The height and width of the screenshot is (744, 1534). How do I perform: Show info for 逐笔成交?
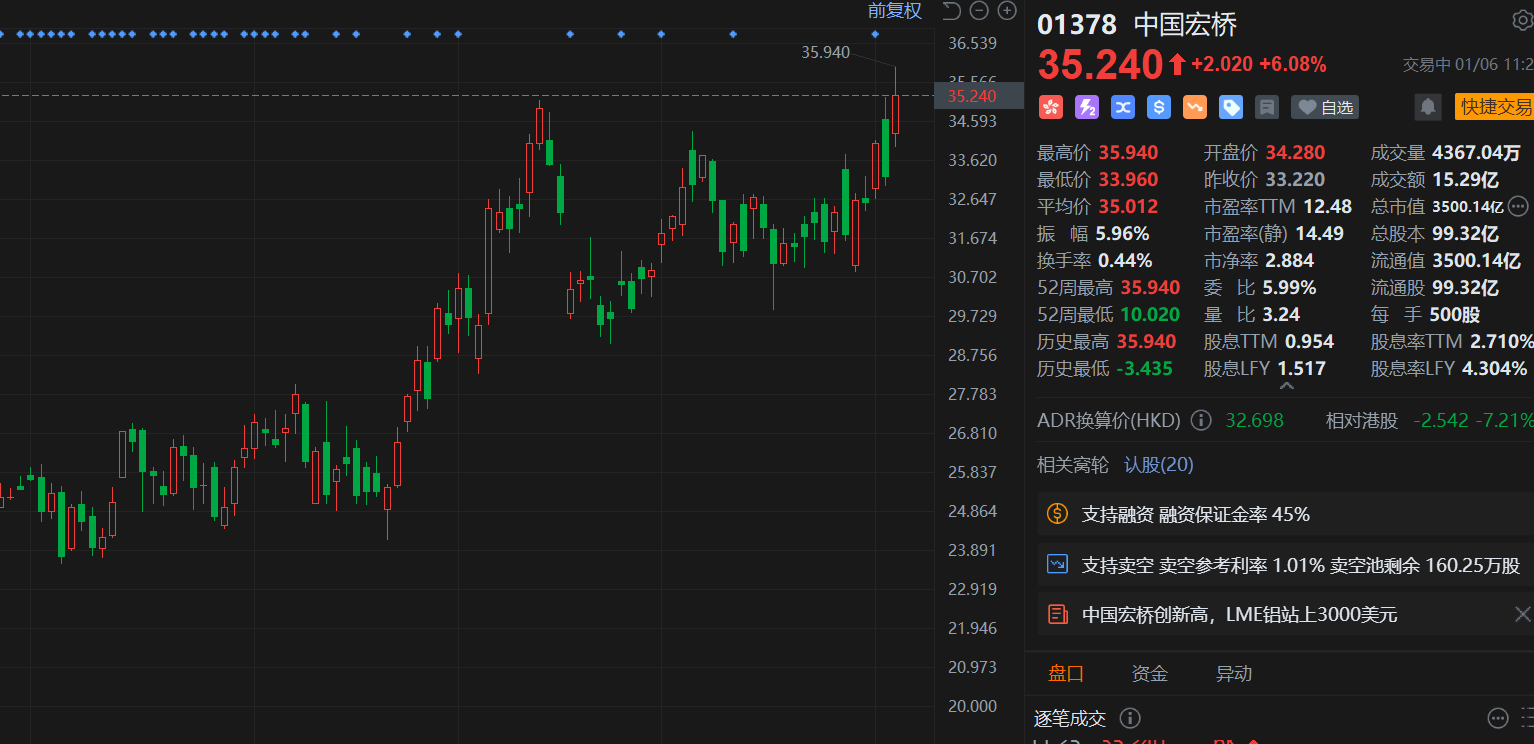(x=1130, y=718)
